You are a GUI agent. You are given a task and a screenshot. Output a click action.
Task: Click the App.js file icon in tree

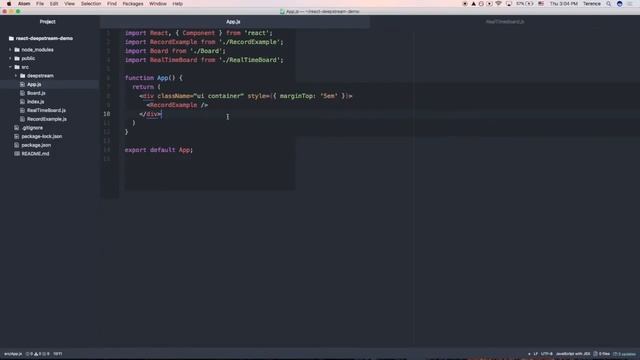22,84
